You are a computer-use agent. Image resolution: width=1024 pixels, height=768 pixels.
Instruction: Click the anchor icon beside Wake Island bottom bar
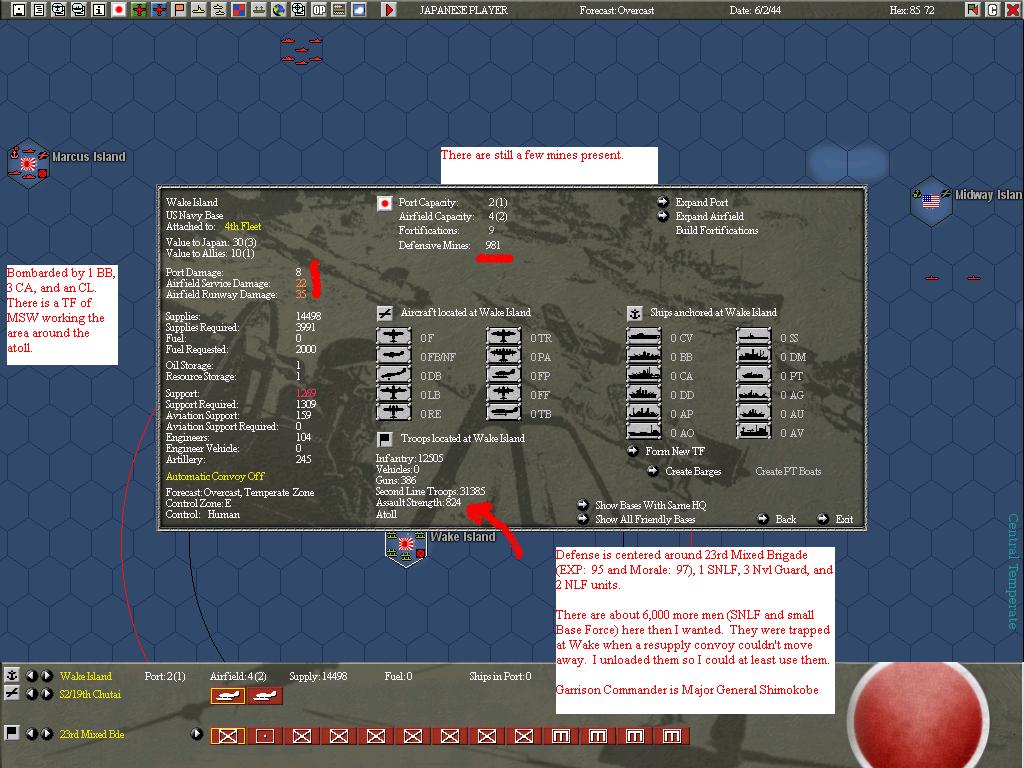tap(12, 675)
